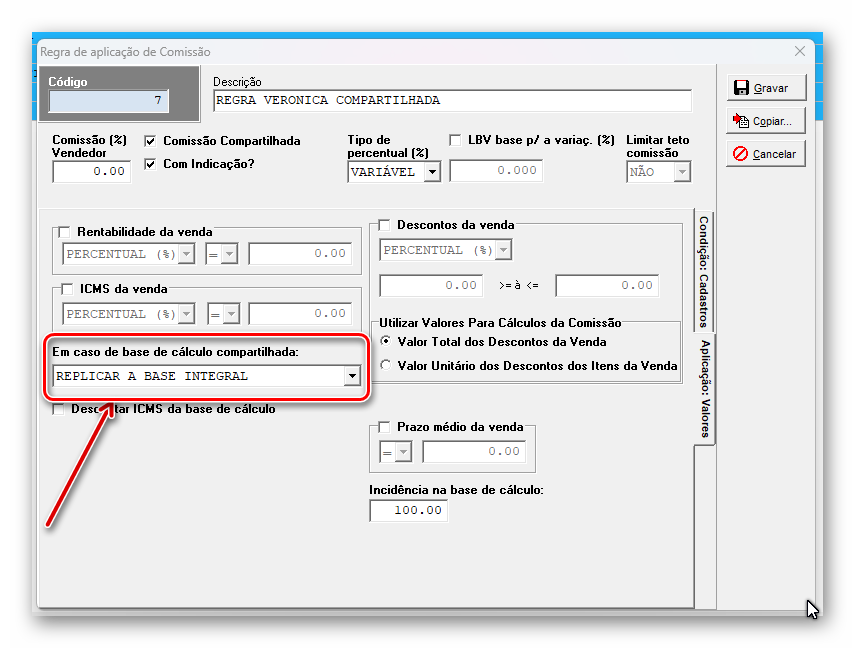Select Valor Total dos Descontos da Venda
This screenshot has height=648, width=855.
(x=386, y=342)
